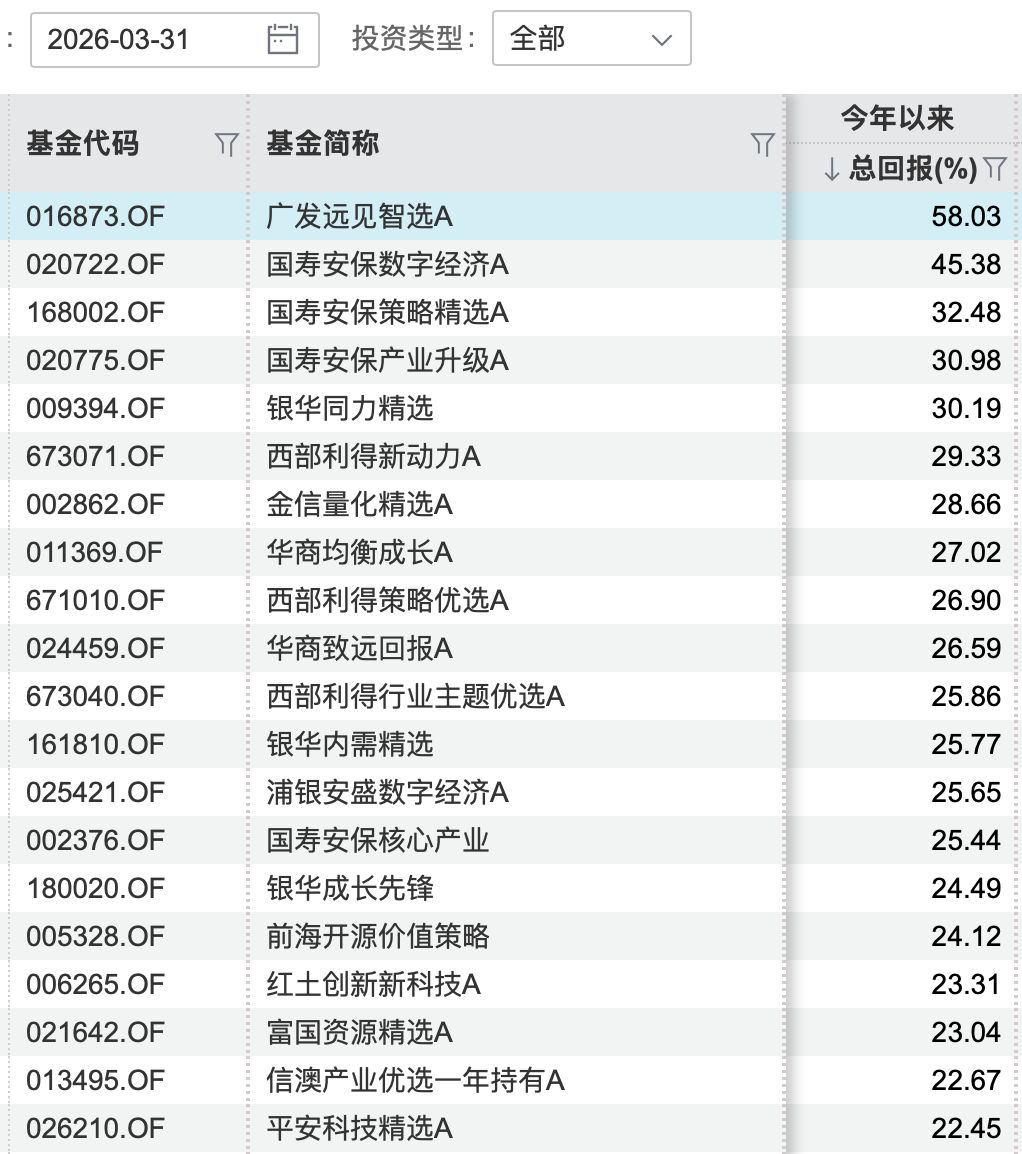Select the 华商均衡成长A fund
This screenshot has height=1154, width=1022.
(x=359, y=552)
